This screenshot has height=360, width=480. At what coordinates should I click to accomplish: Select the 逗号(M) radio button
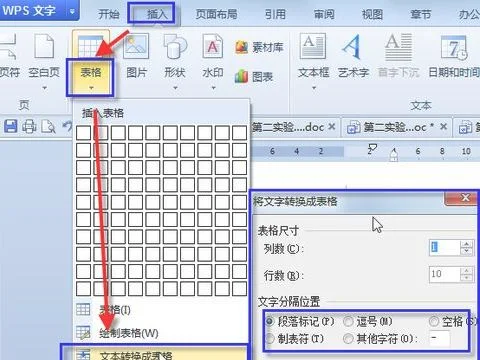348,321
